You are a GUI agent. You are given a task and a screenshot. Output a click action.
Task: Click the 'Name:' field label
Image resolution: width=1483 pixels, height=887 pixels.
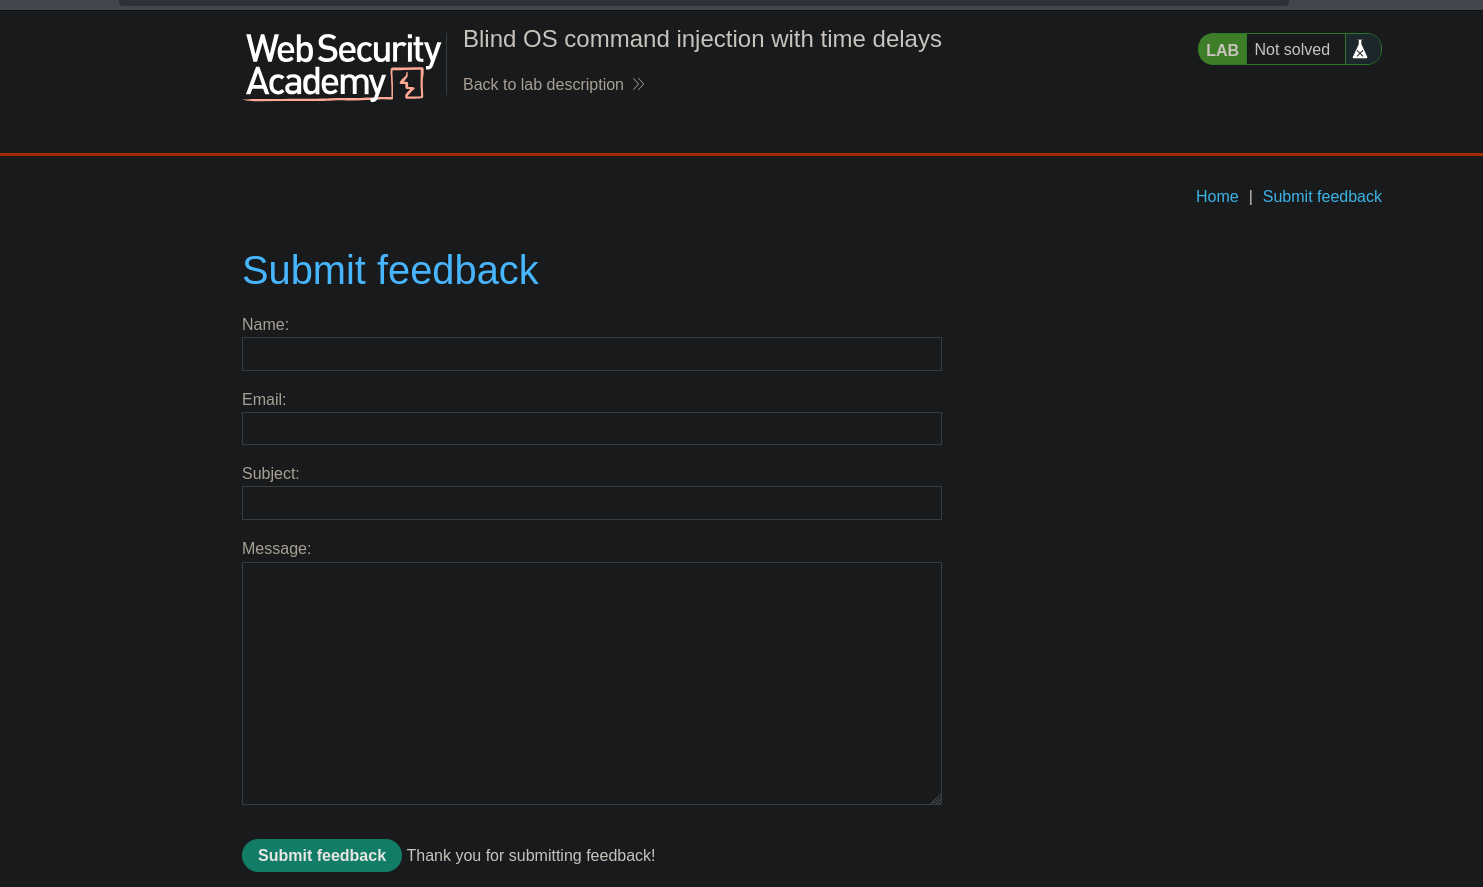pos(265,325)
